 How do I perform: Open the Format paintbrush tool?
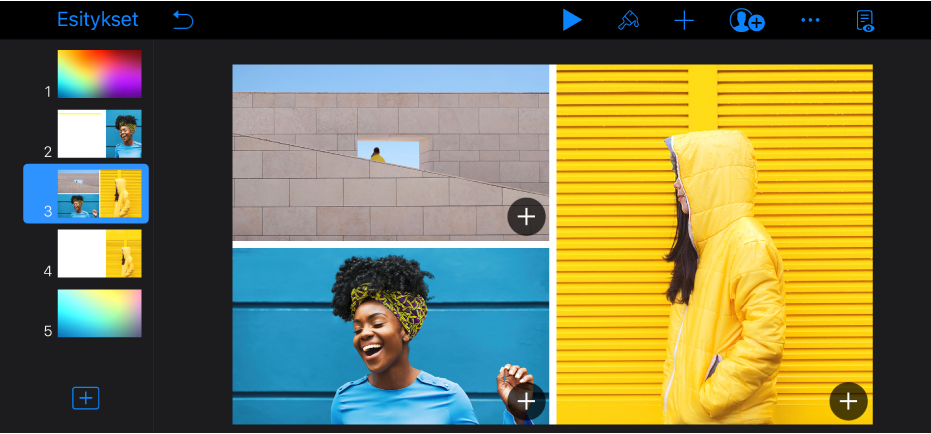coord(628,20)
